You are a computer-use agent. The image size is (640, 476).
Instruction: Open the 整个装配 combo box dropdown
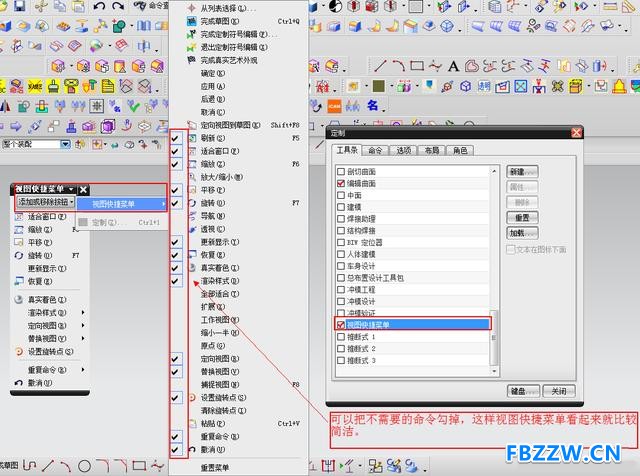pyautogui.click(x=65, y=144)
